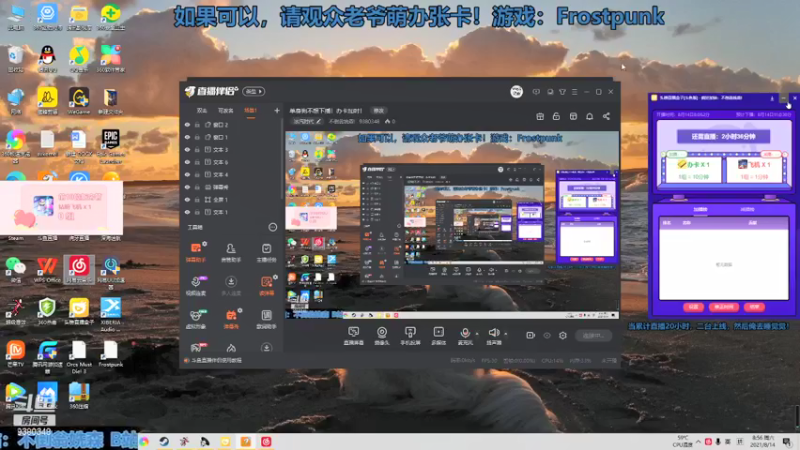Viewport: 800px width, 450px height.
Task: Open the 主播任务 streamer tasks checklist tool
Action: coord(266,252)
